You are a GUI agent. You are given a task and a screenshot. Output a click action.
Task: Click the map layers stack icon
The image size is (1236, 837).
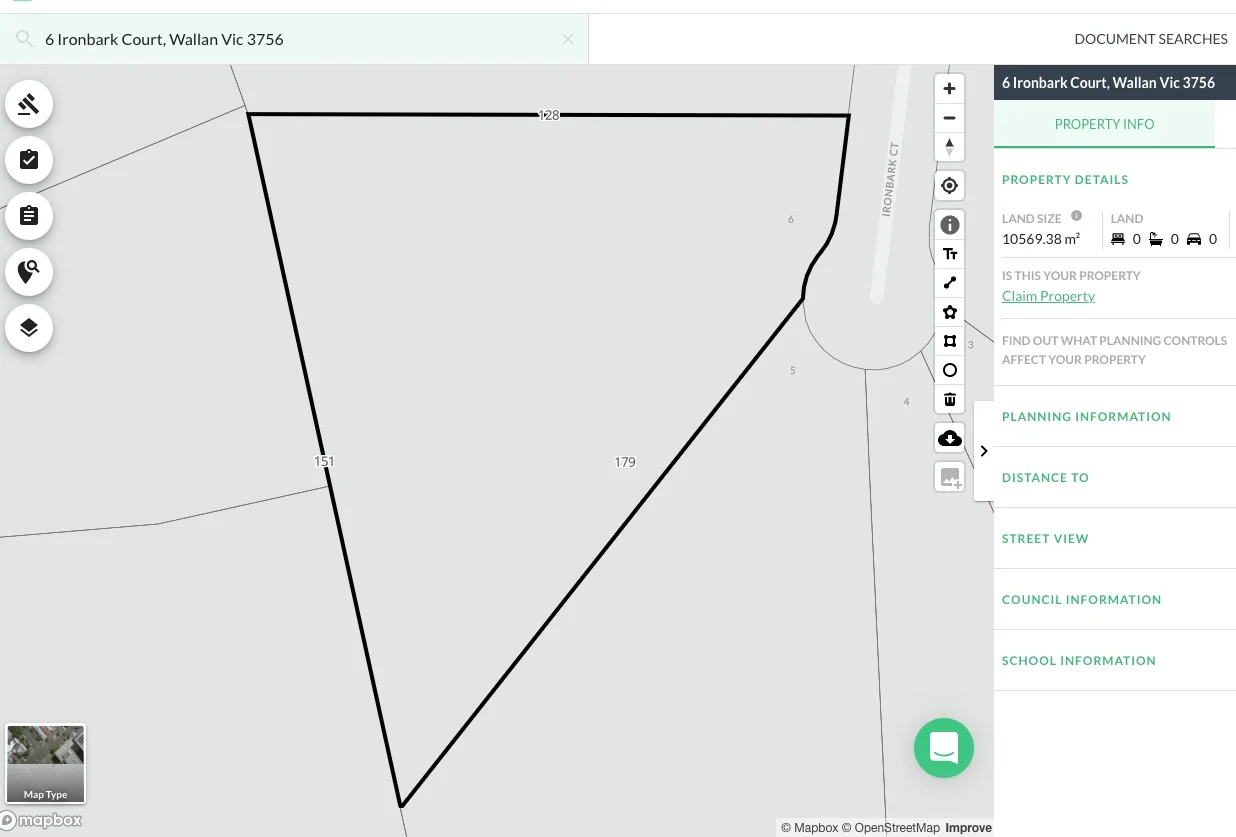tap(29, 328)
